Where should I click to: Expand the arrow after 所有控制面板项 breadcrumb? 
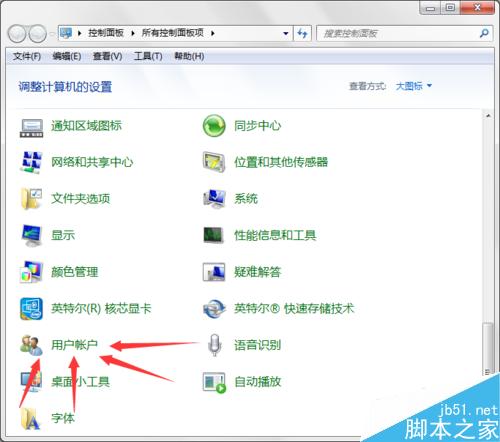click(213, 33)
